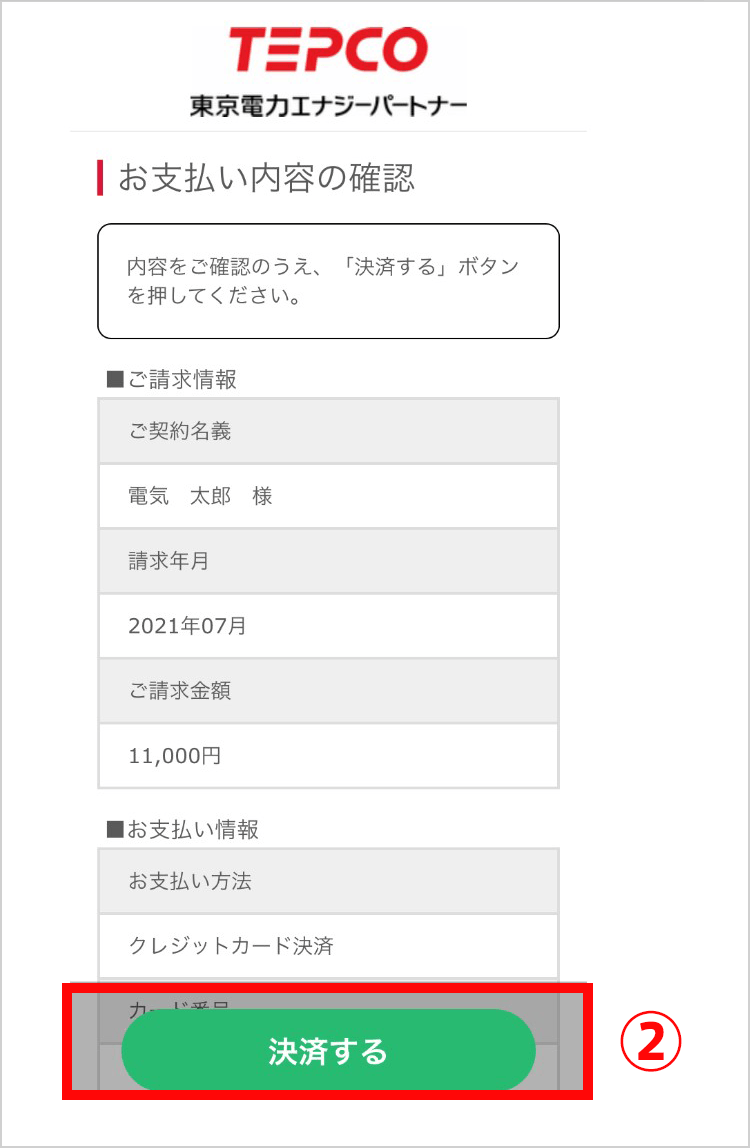Click the red vertical bar beside the heading
Screen dimensions: 750x1148
click(100, 178)
